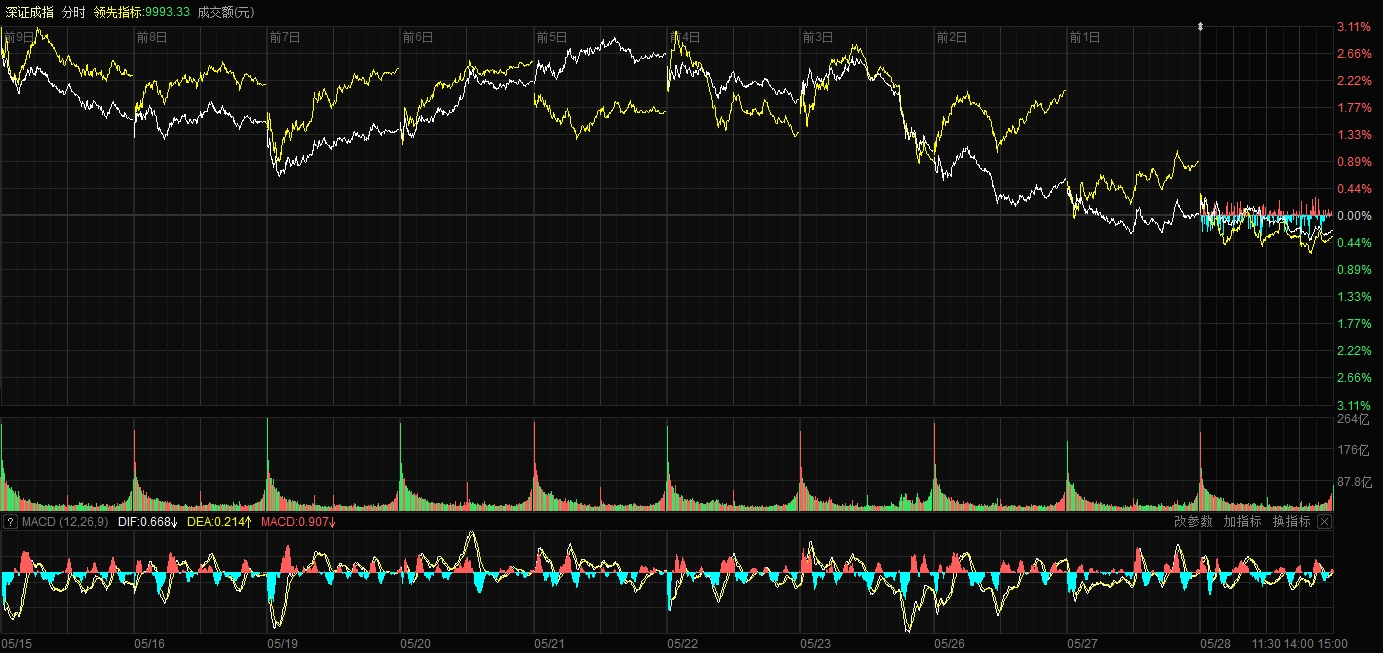This screenshot has height=653, width=1383.
Task: Select the 前1日 day label
Action: [1085, 37]
